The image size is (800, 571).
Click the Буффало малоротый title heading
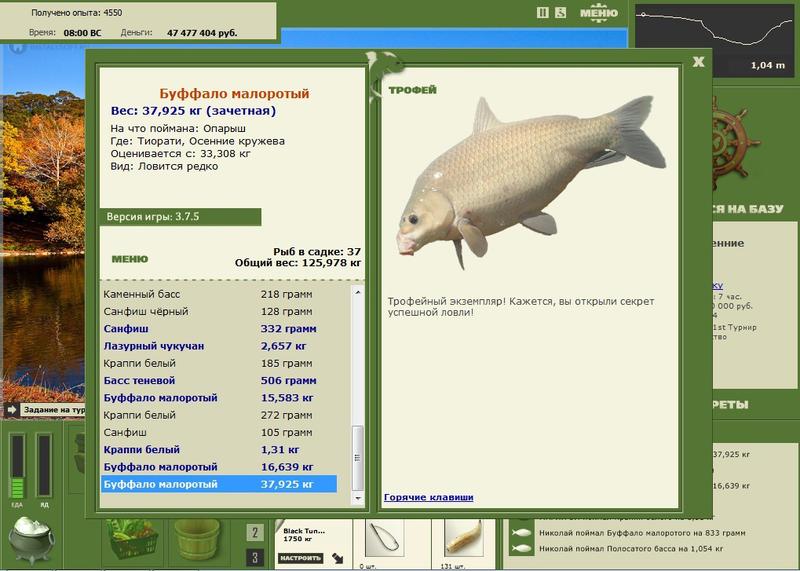pyautogui.click(x=234, y=93)
